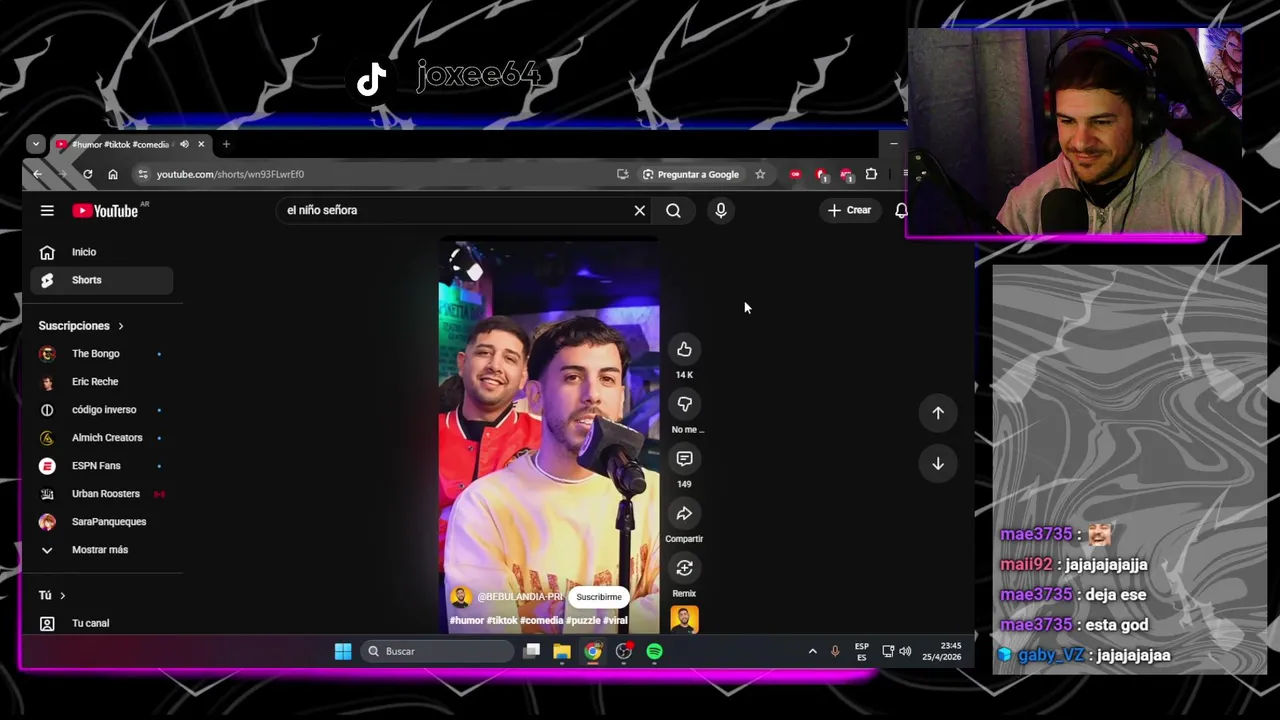Click the YouTube address bar URL
The height and width of the screenshot is (720, 1280).
230,174
